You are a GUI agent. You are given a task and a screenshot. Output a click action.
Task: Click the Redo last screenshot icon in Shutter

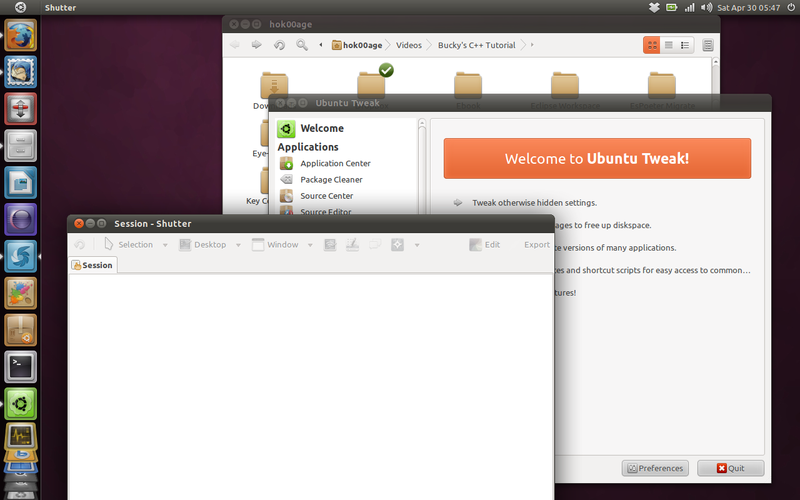click(79, 245)
